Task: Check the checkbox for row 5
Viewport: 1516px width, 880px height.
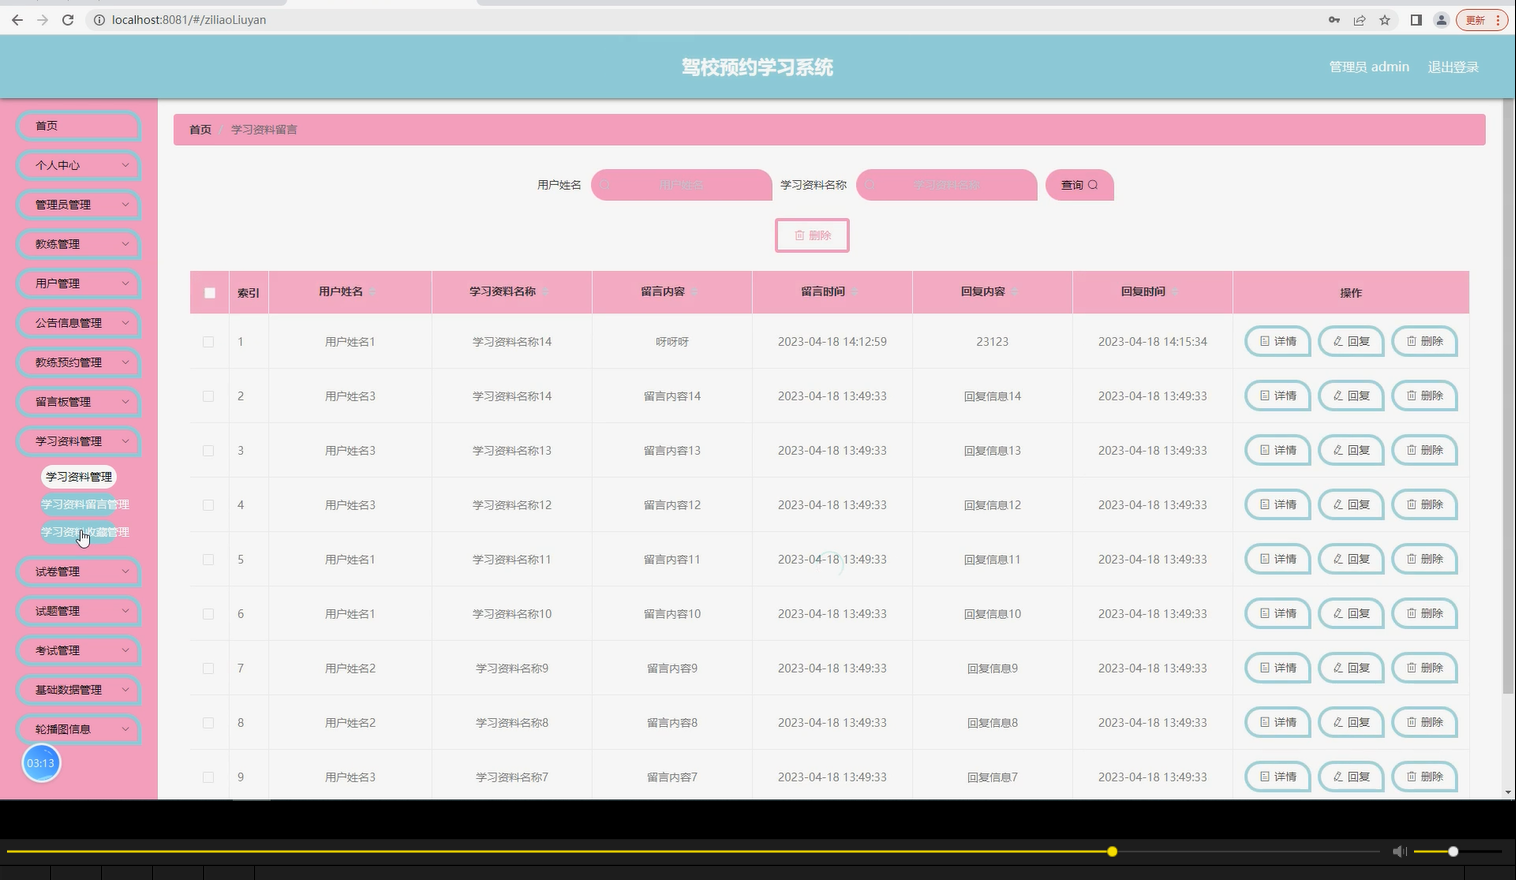Action: pos(208,559)
